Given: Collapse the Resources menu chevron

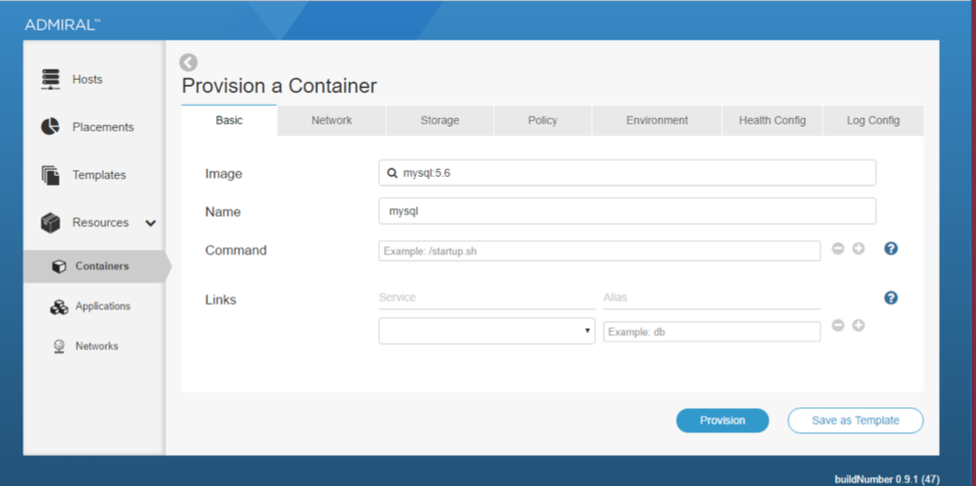Looking at the screenshot, I should pos(151,223).
